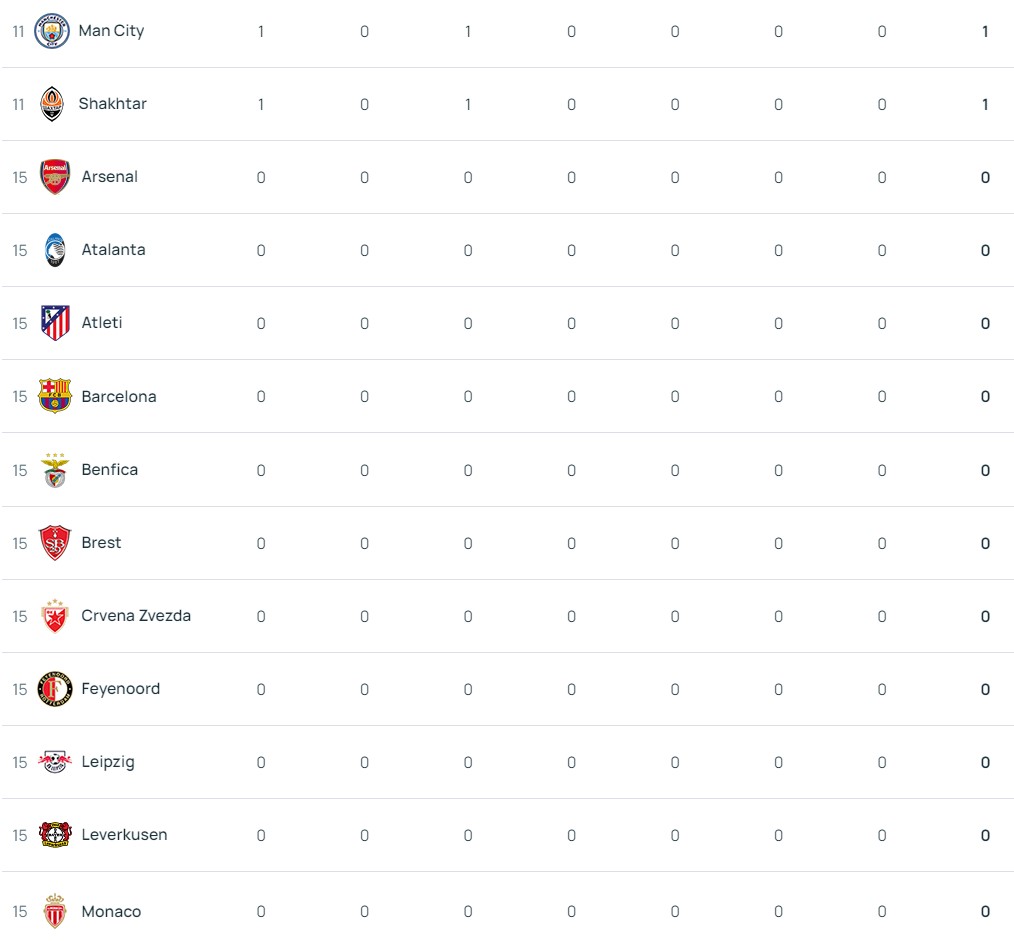Click the Leverkusen club crest
Image resolution: width=1014 pixels, height=941 pixels.
click(55, 835)
